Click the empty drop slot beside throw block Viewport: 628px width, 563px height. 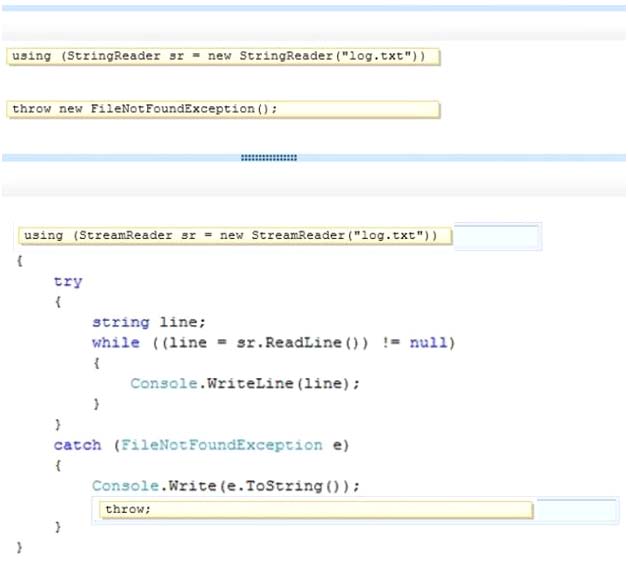pyautogui.click(x=577, y=510)
